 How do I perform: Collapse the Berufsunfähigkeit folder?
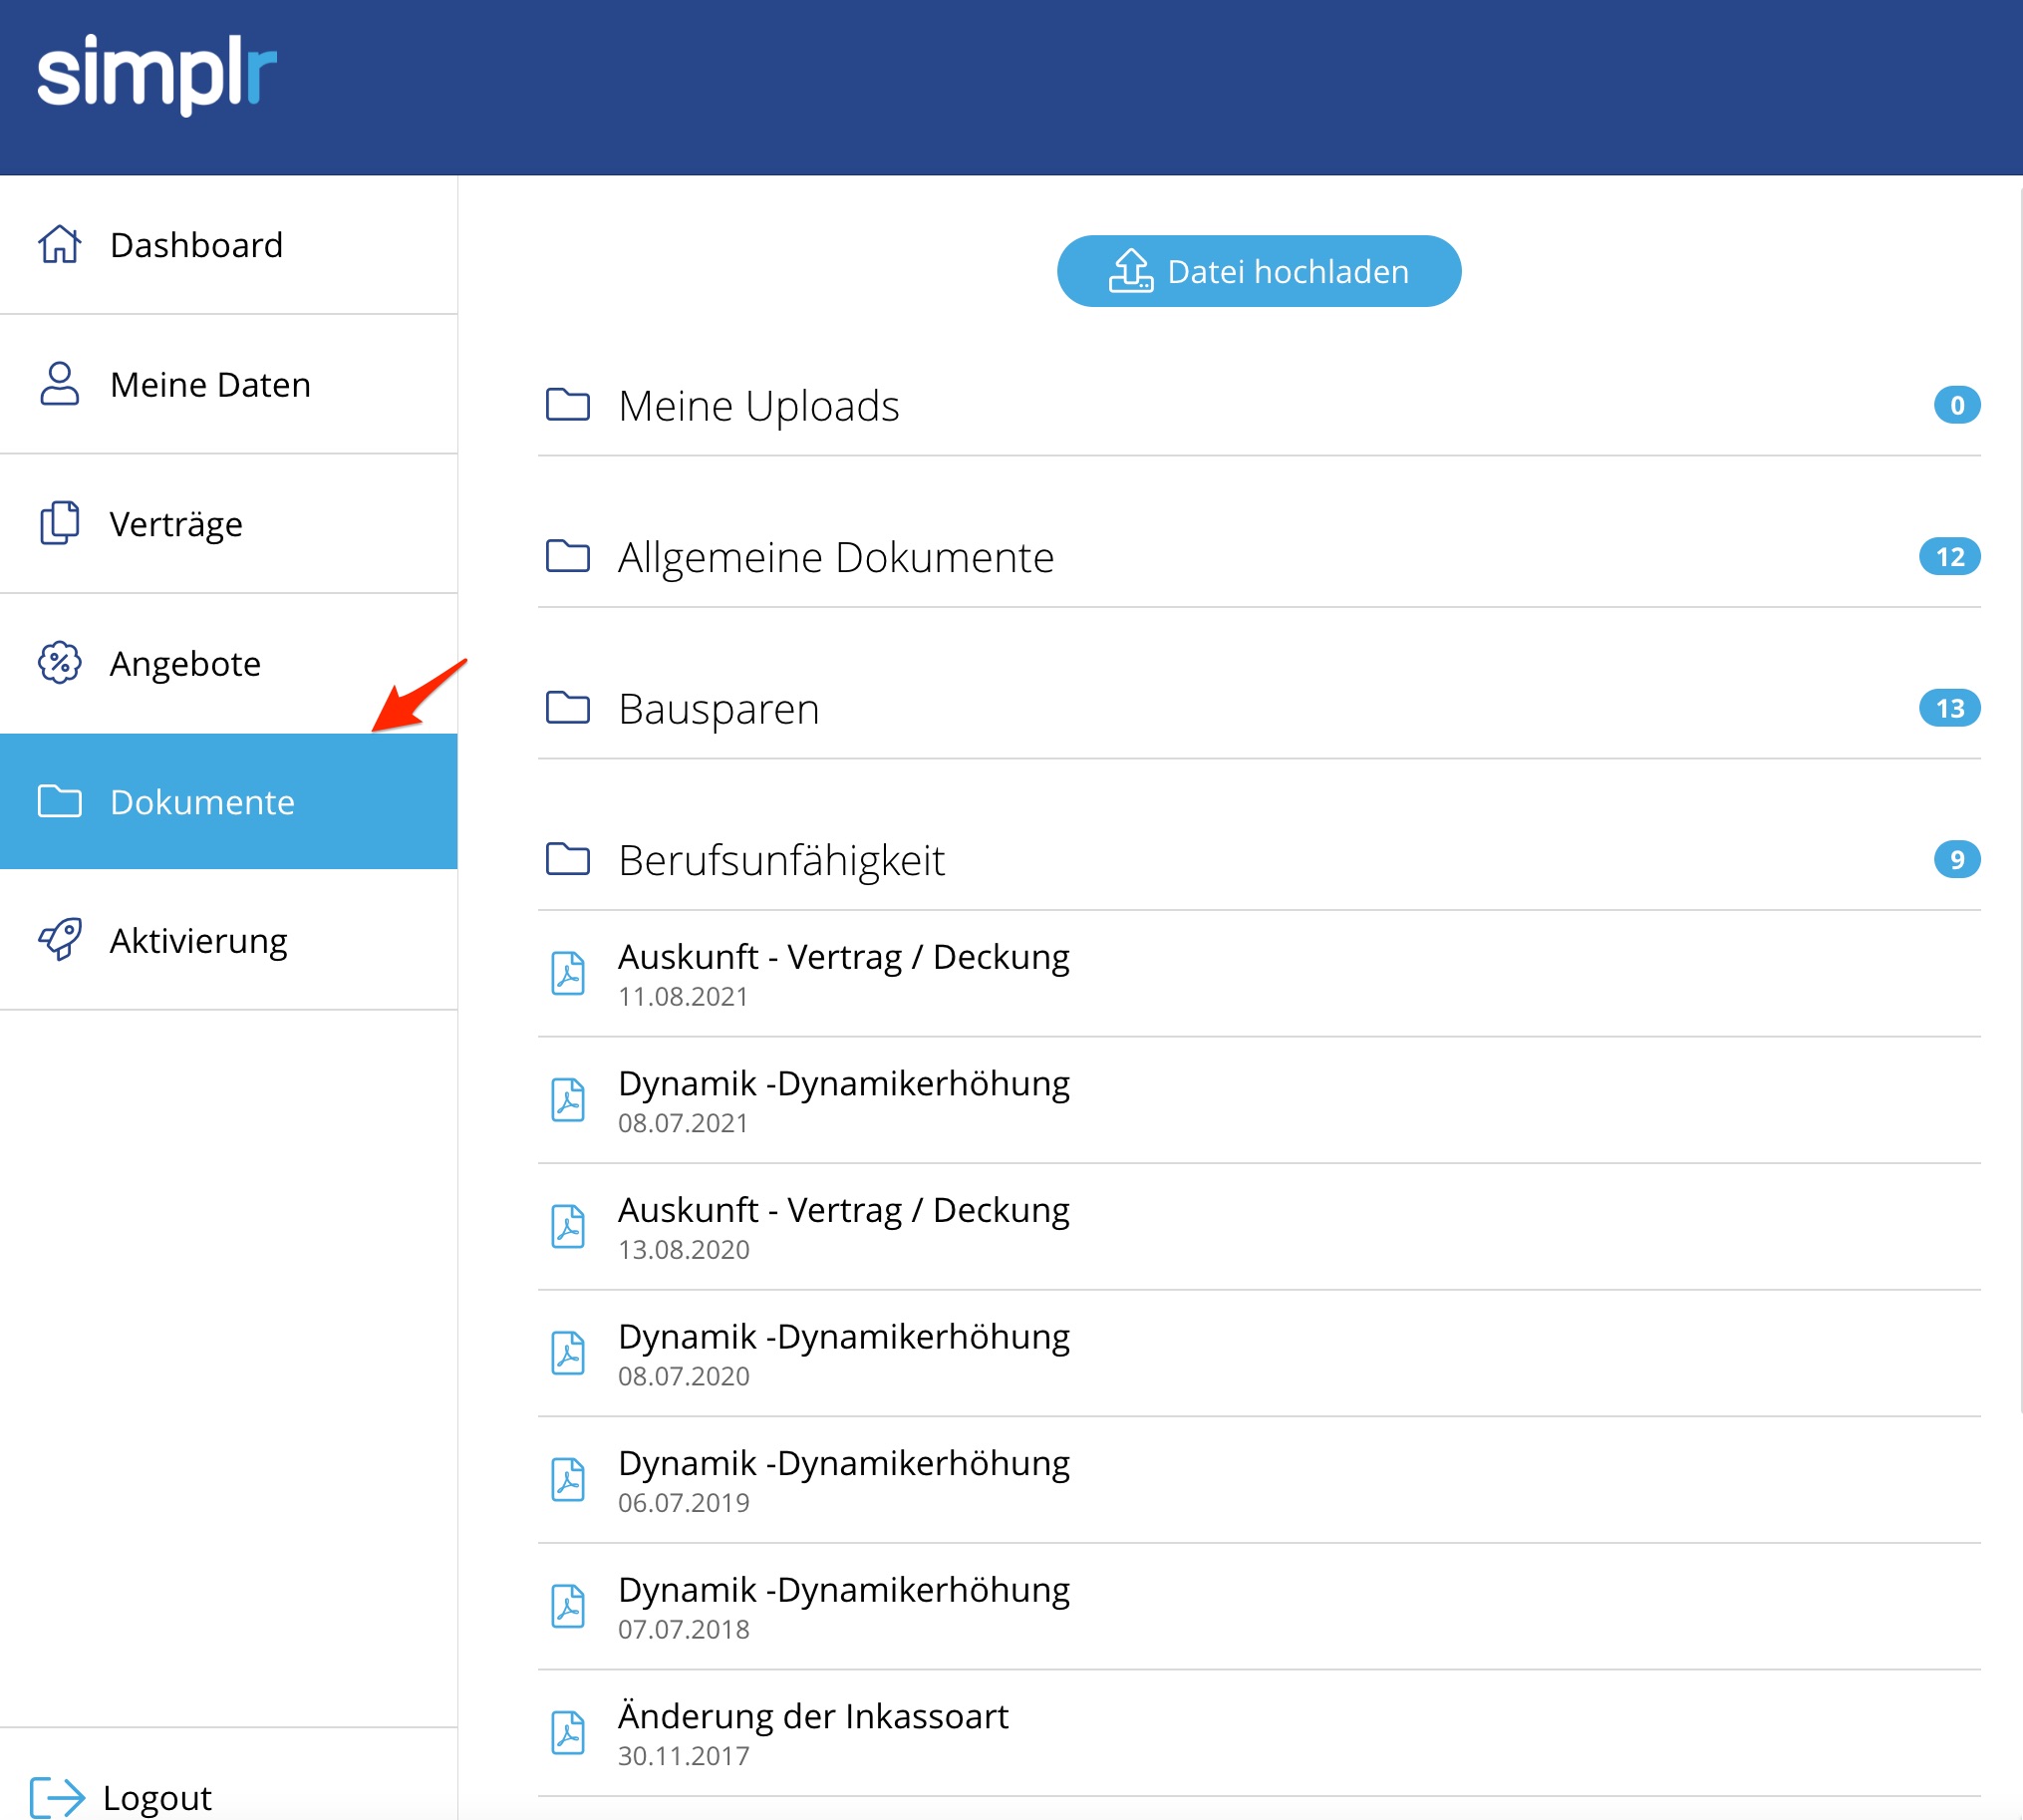(781, 860)
